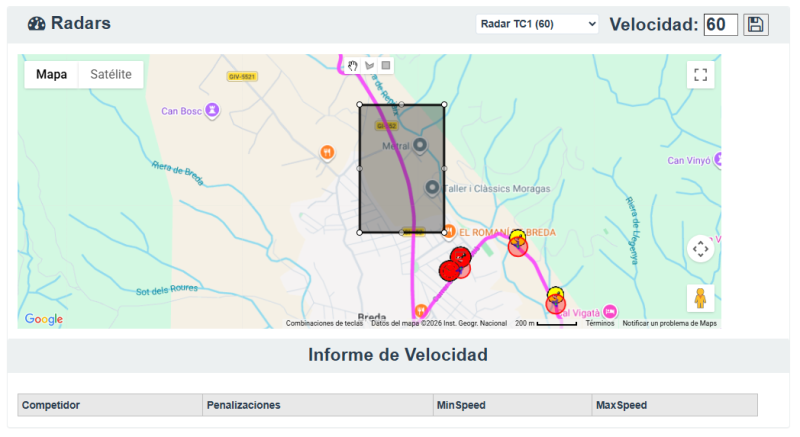Click the Street View pegman icon

coord(700,298)
